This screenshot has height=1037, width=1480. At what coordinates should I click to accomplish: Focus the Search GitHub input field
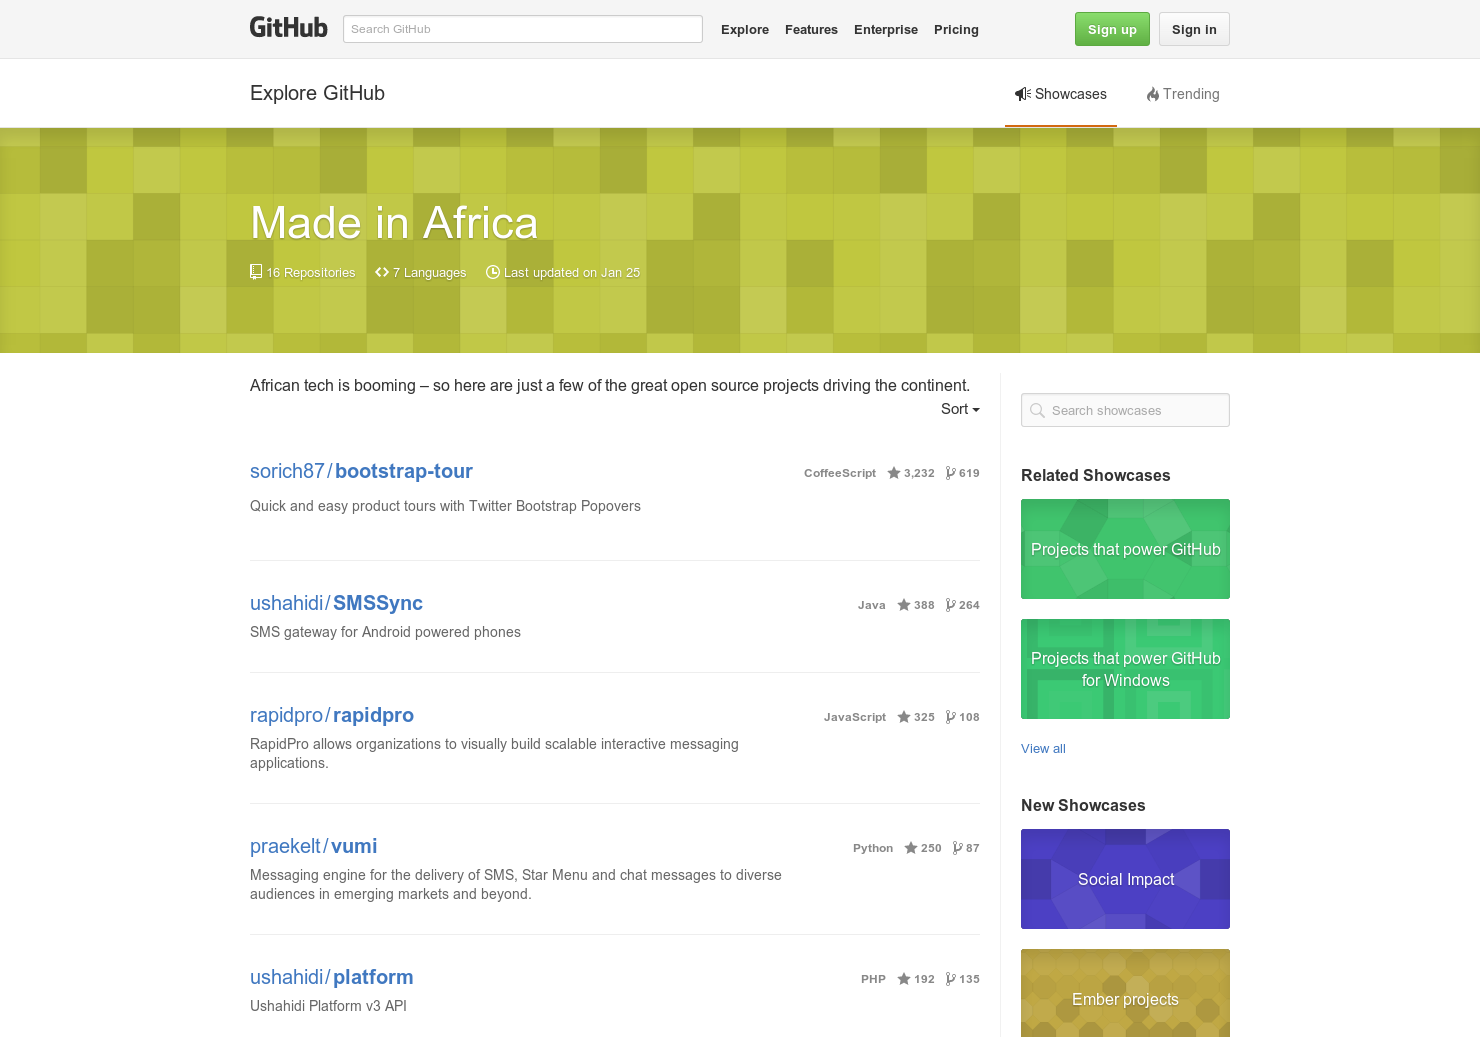[522, 29]
